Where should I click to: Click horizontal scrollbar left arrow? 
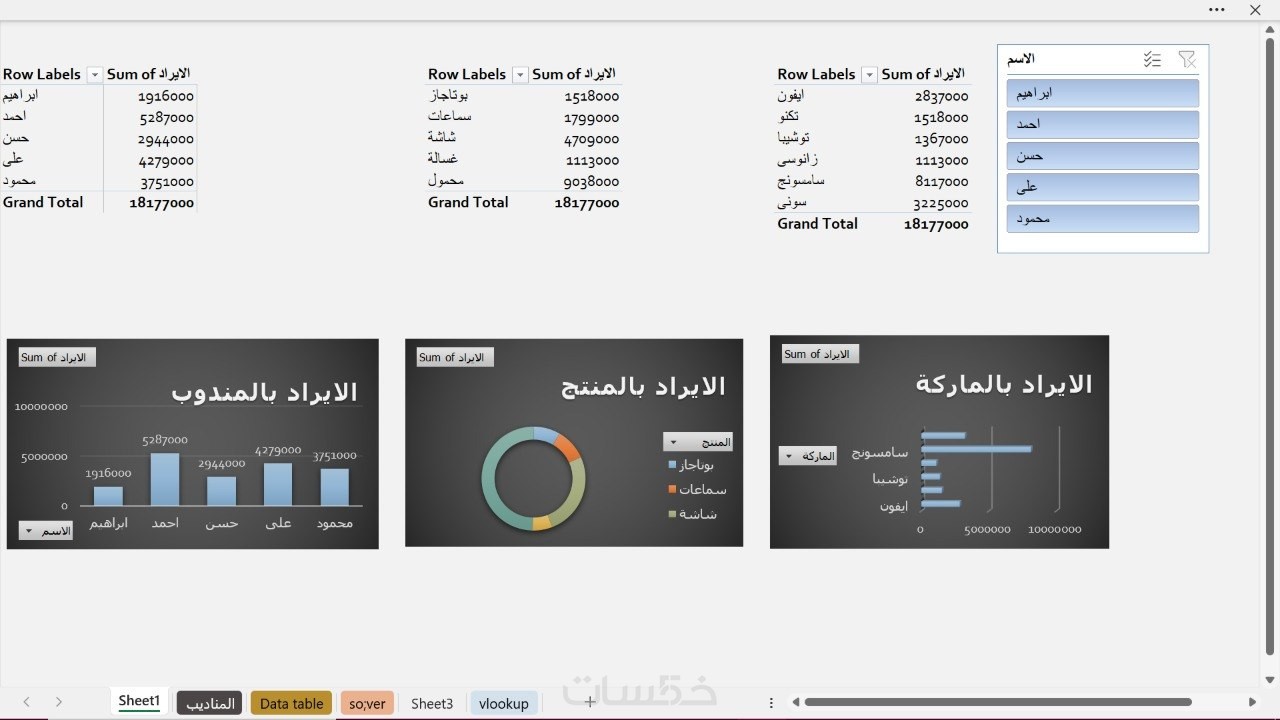[795, 703]
